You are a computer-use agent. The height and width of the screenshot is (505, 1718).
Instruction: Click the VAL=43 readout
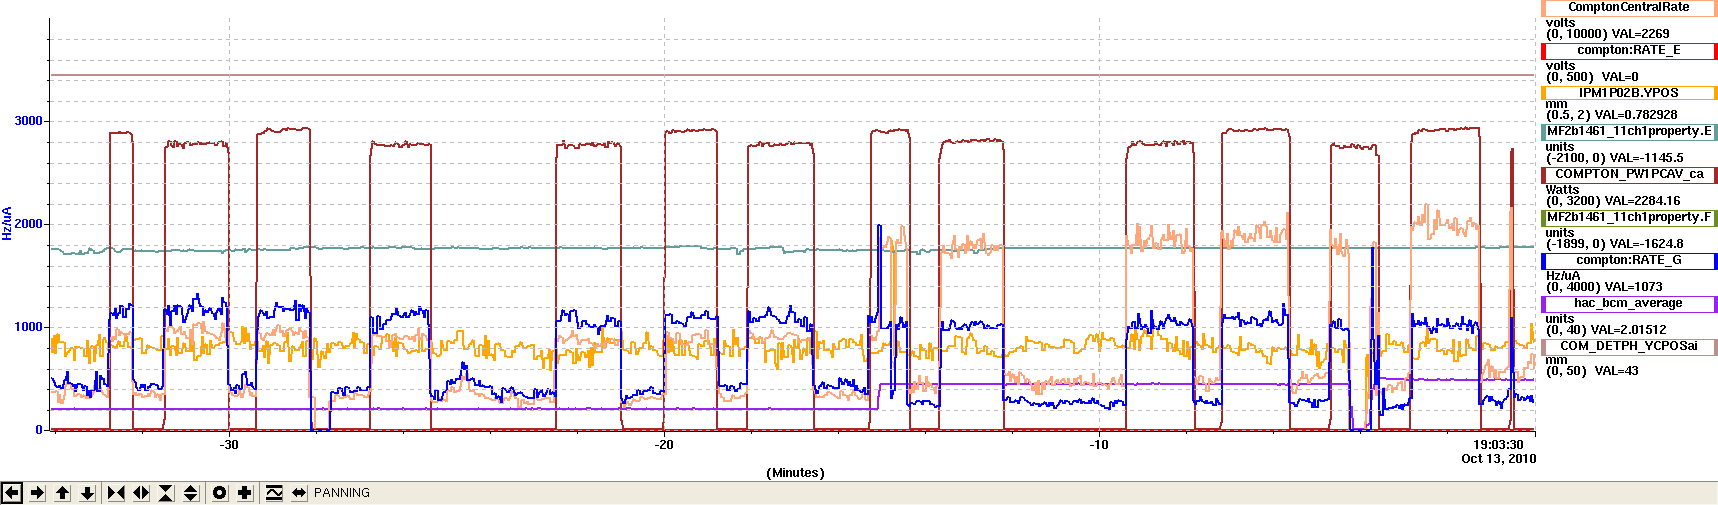coord(1616,371)
